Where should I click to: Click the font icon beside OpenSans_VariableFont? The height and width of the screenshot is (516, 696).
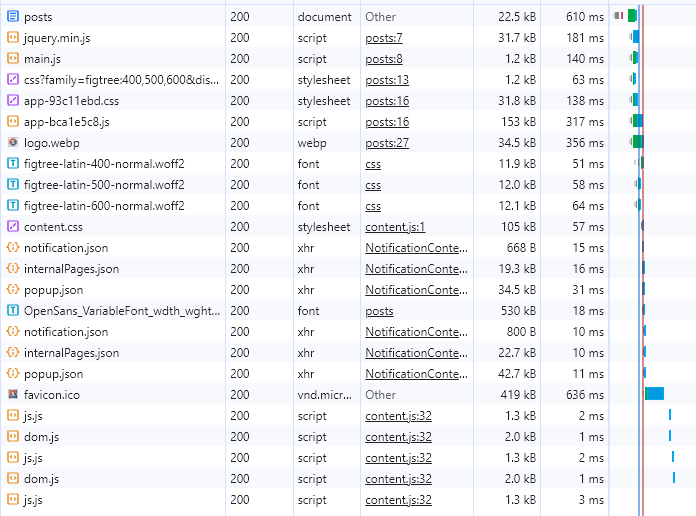point(13,310)
